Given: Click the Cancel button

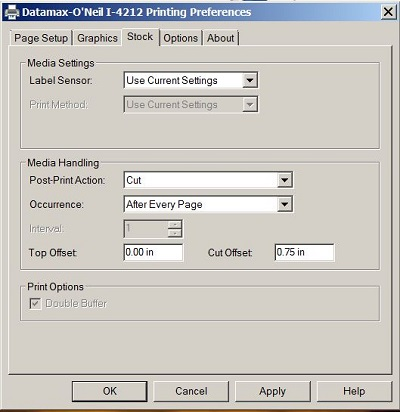Looking at the screenshot, I should pos(191,391).
